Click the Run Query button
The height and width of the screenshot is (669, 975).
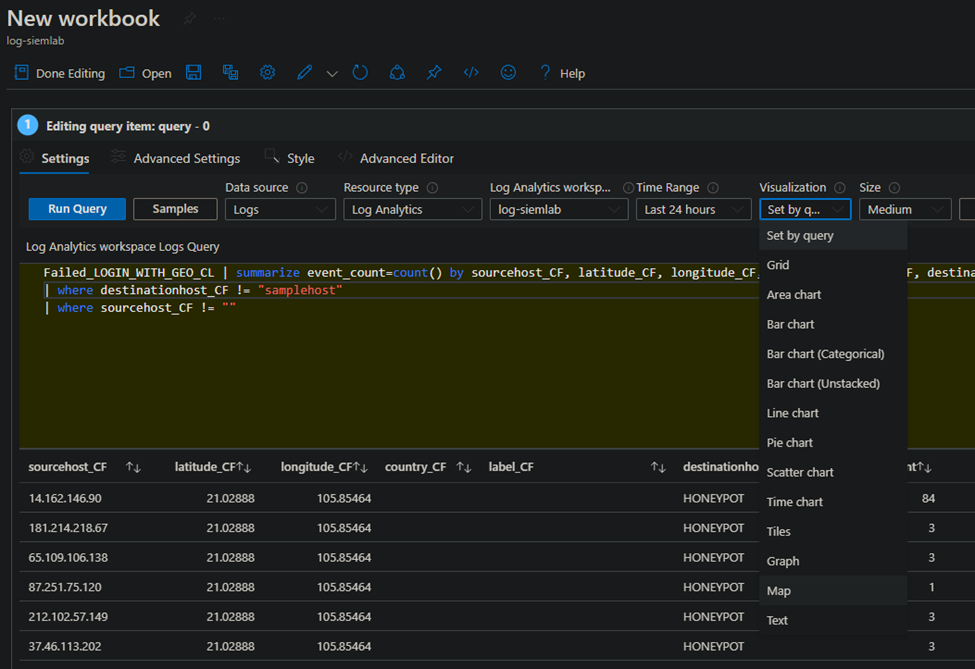point(76,208)
